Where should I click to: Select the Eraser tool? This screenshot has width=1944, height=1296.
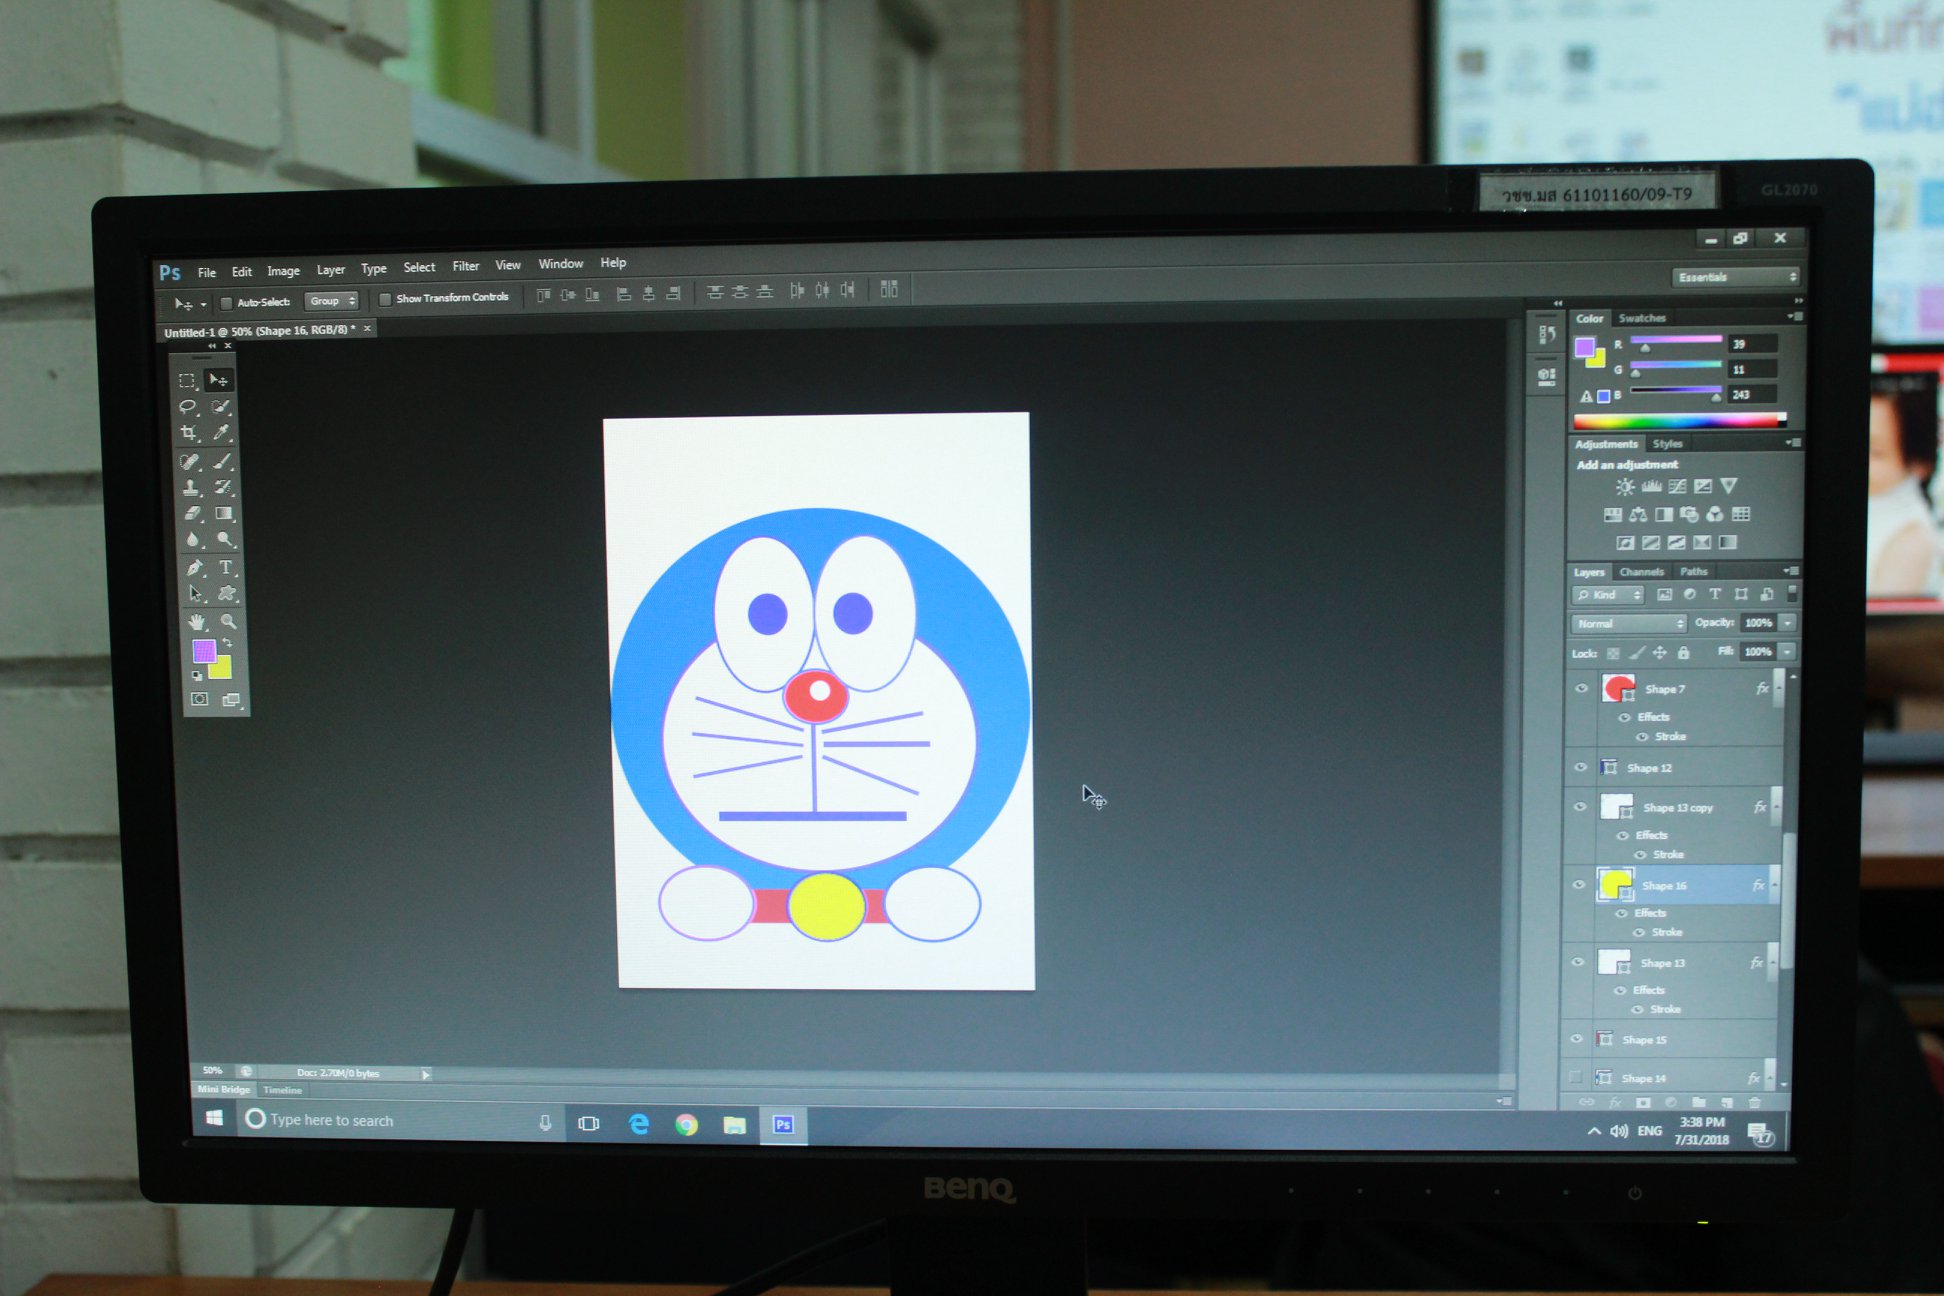click(x=192, y=513)
